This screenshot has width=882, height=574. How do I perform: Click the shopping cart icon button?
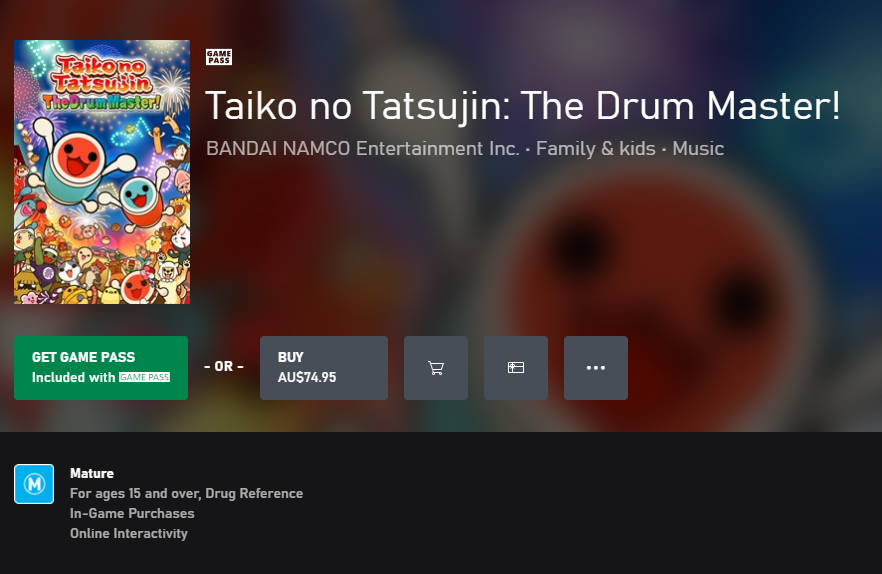click(x=436, y=368)
